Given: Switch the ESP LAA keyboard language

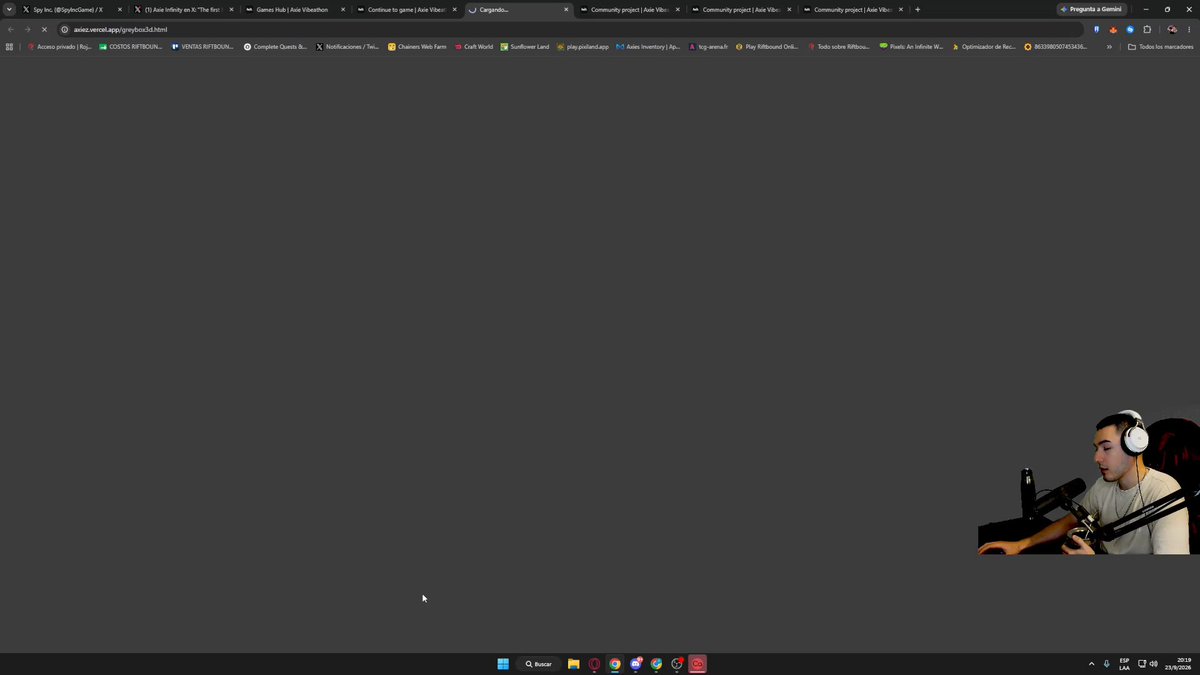Looking at the screenshot, I should (x=1124, y=664).
